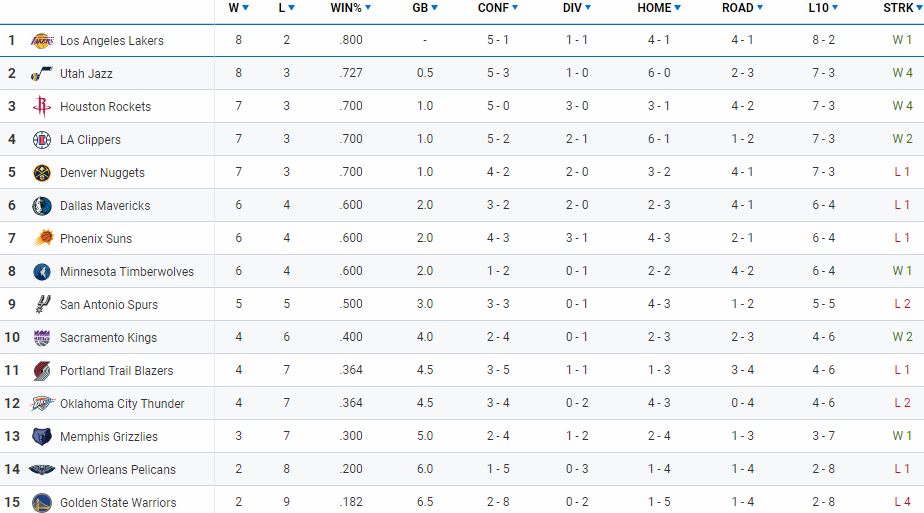Open the Sacramento Kings team link
This screenshot has height=513, width=924.
(108, 337)
